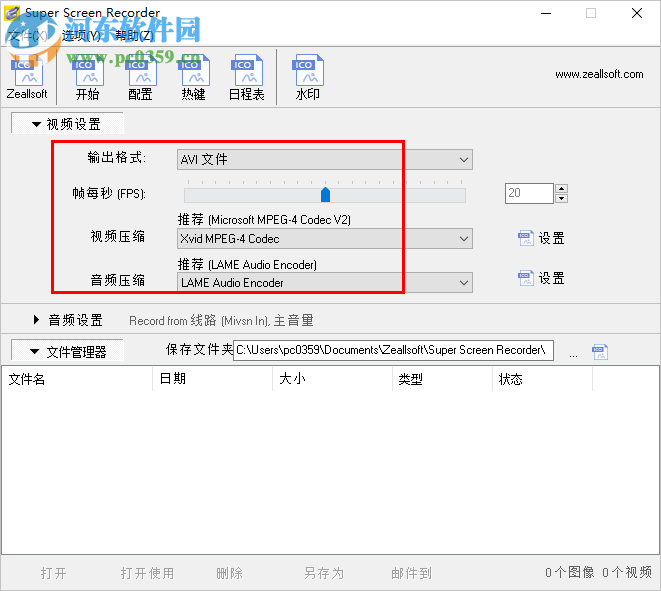Image resolution: width=661 pixels, height=591 pixels.
Task: Click the 邮件到 button
Action: pos(411,573)
